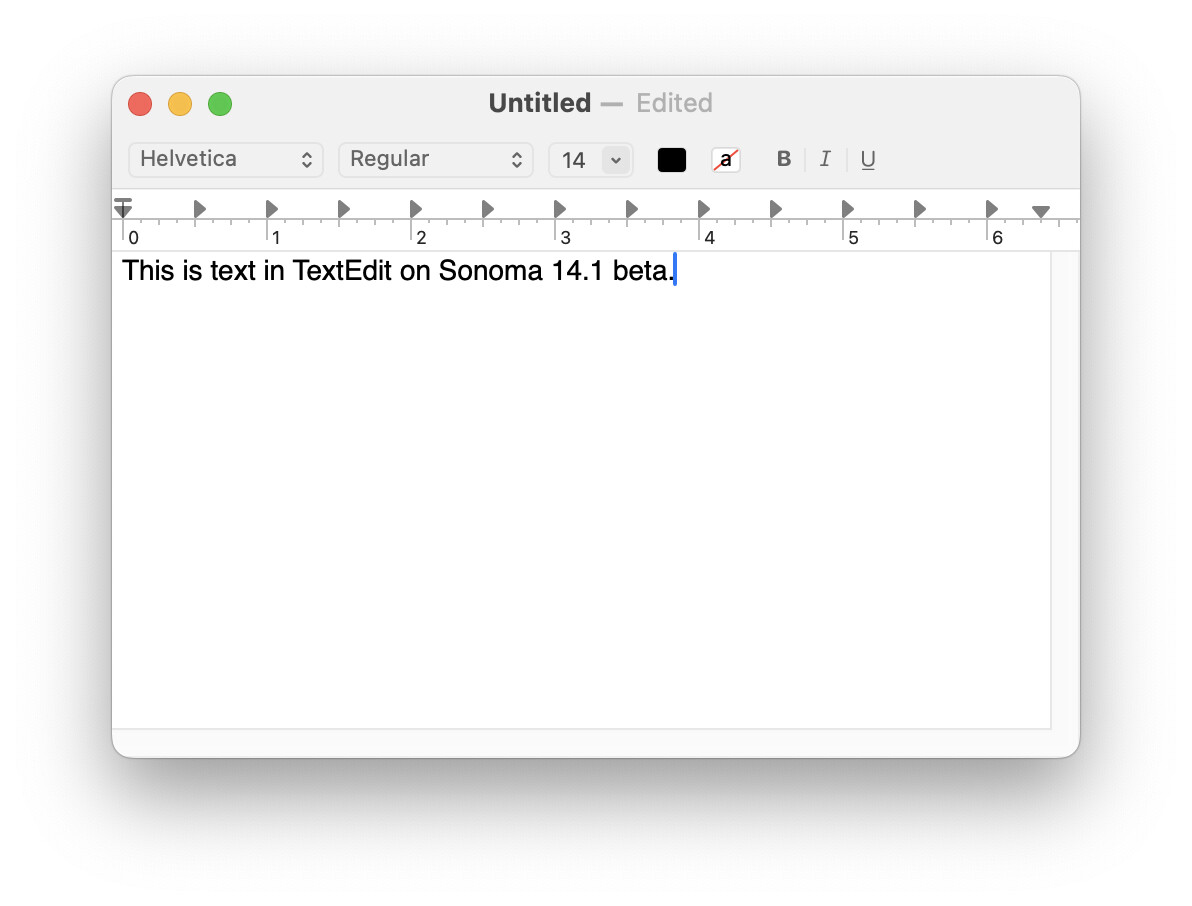The width and height of the screenshot is (1192, 906).
Task: Click the word Sonoma in the document
Action: coord(490,271)
